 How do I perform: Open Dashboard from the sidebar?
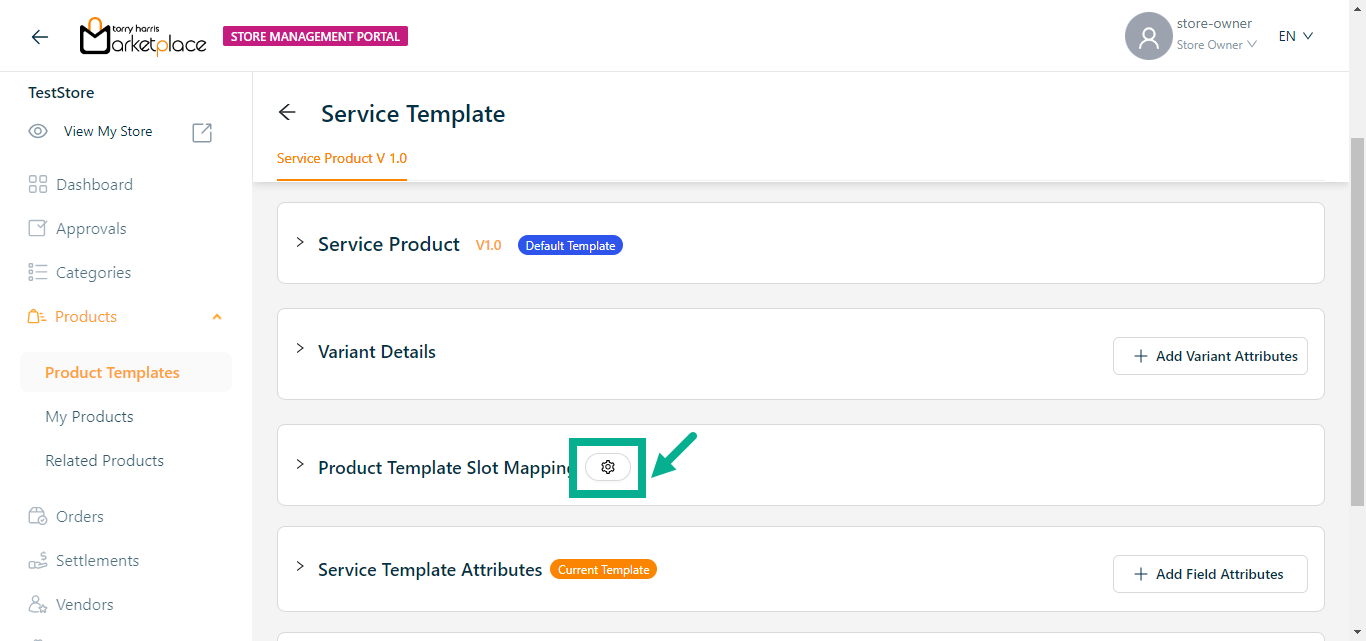click(x=94, y=185)
